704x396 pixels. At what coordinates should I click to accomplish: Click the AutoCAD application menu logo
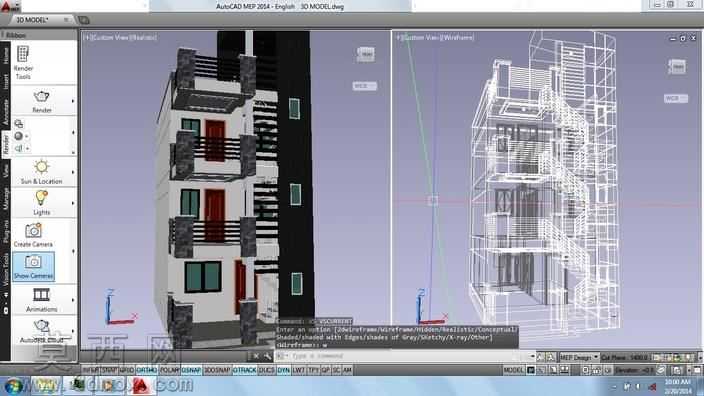(x=10, y=6)
